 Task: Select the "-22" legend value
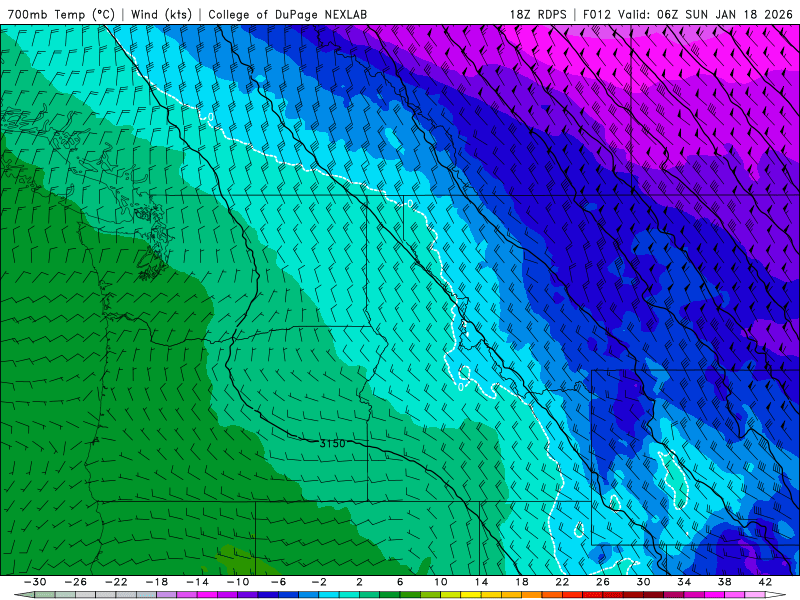click(116, 582)
